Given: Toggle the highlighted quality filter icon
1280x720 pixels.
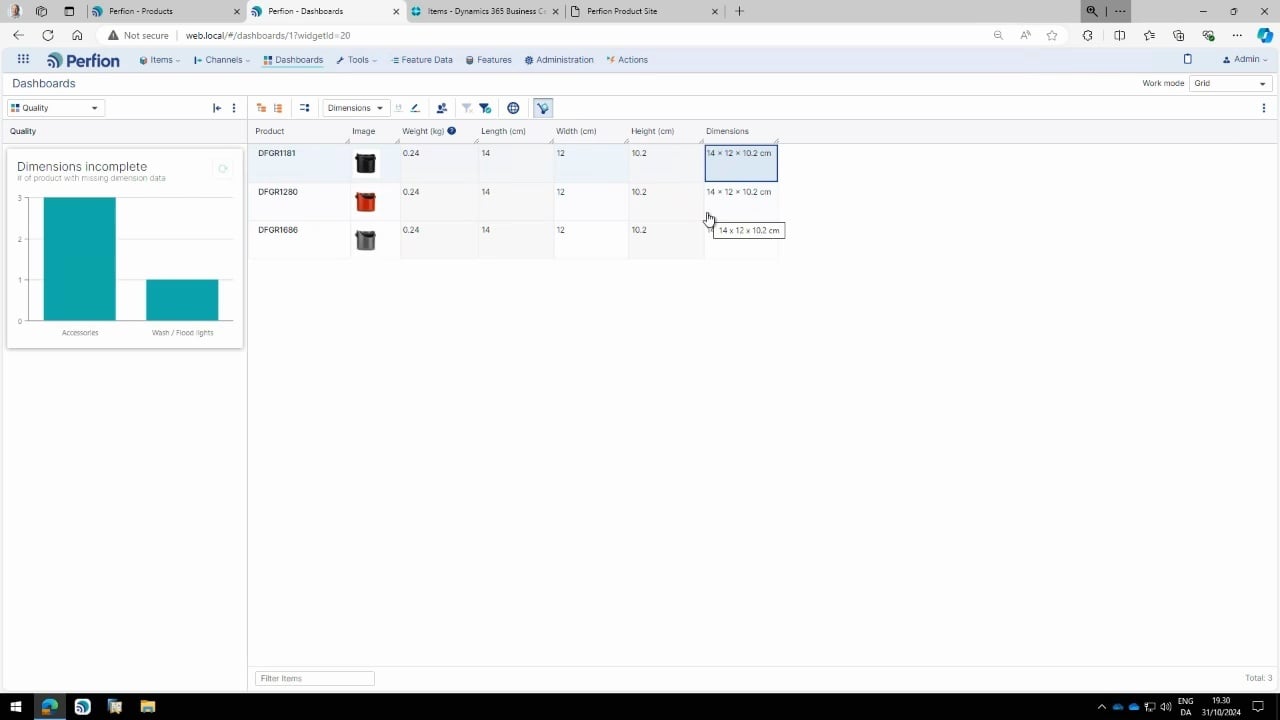Looking at the screenshot, I should (x=542, y=107).
